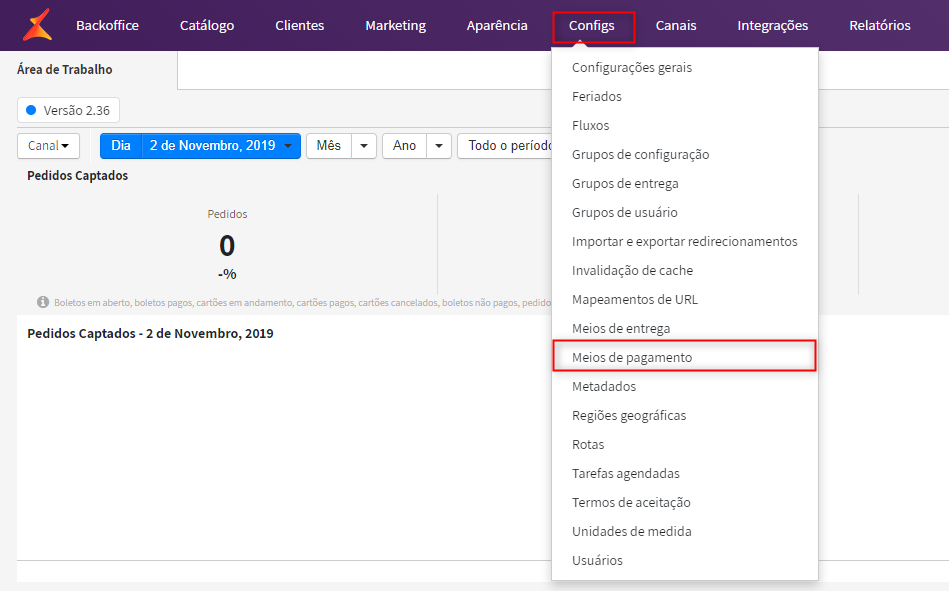Click the Pedidos count value 0

coord(227,246)
